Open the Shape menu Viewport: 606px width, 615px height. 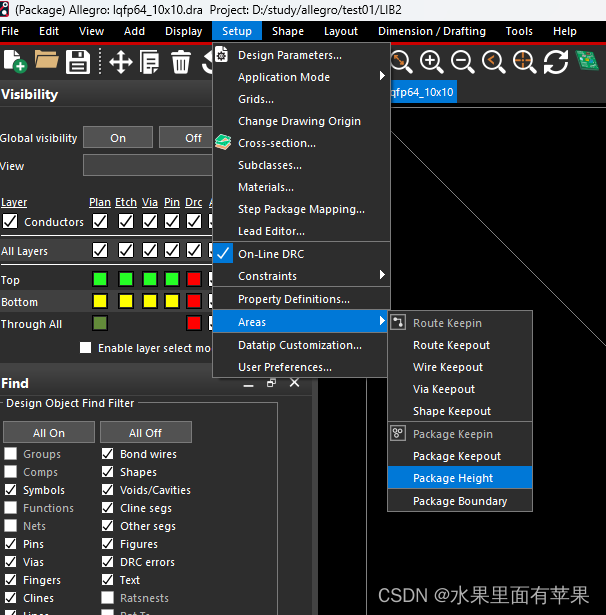coord(288,31)
